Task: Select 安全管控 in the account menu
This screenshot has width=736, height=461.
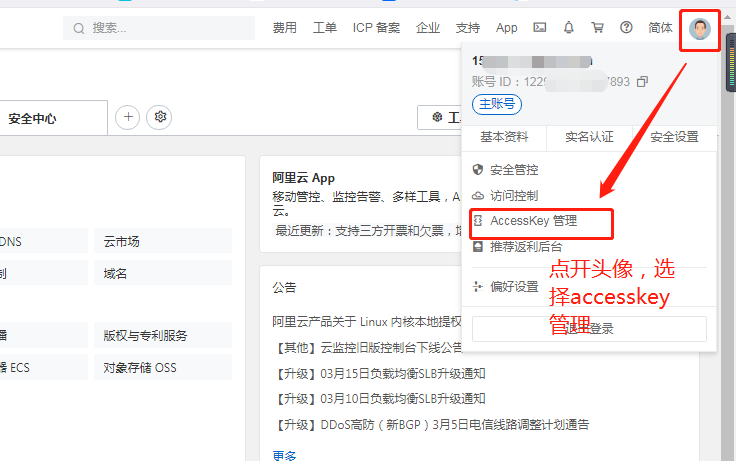Action: coord(514,170)
